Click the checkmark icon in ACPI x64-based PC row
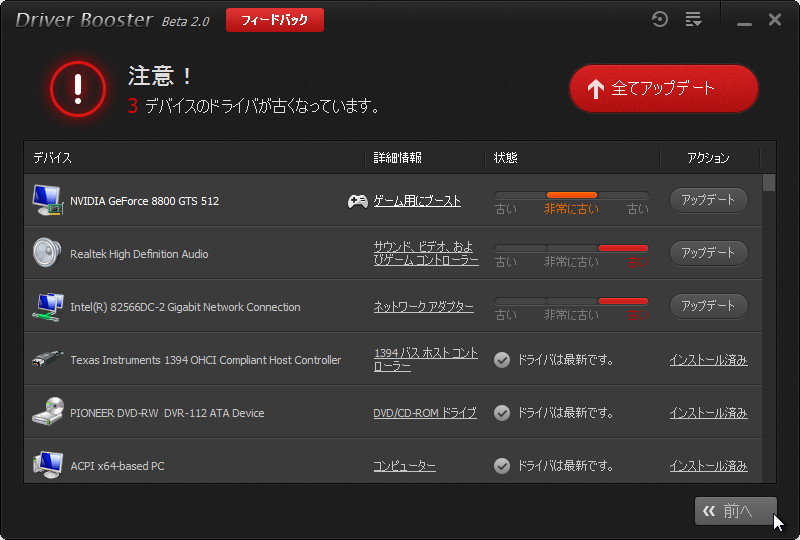 [502, 465]
